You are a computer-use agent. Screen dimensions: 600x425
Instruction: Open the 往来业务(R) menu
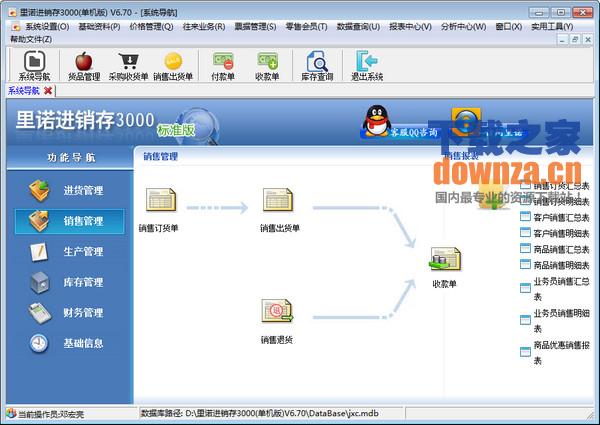(x=204, y=26)
